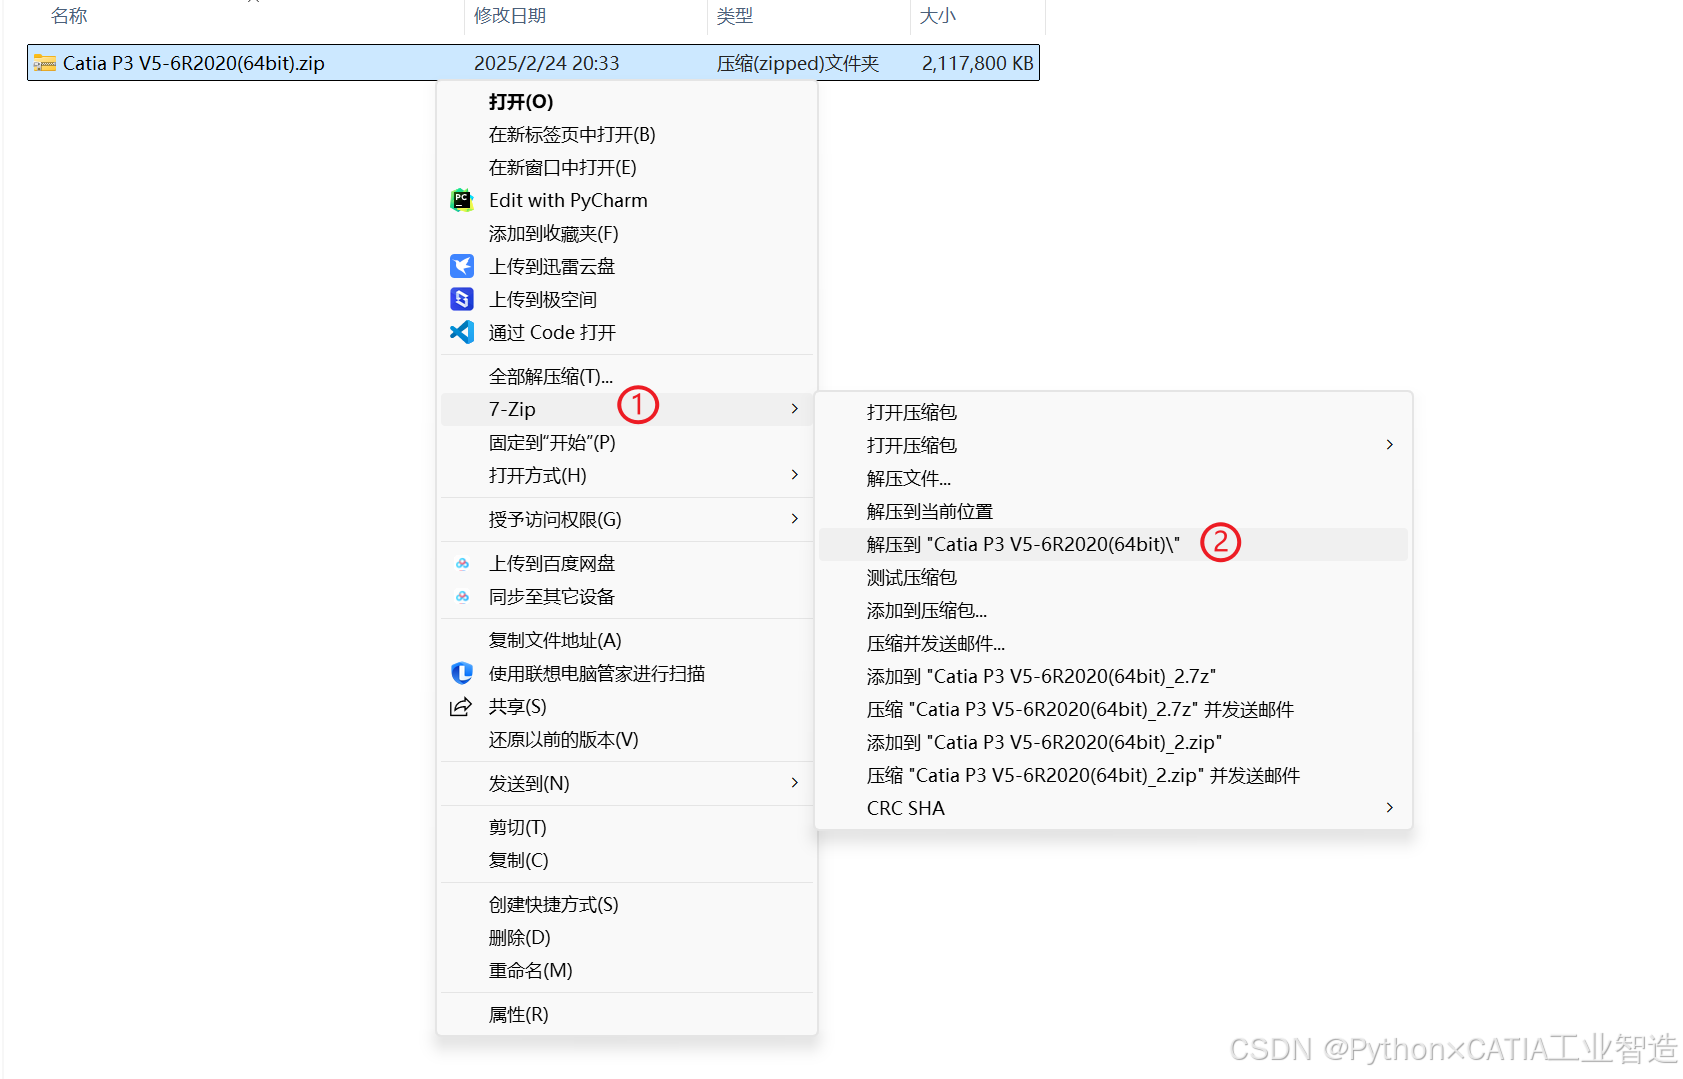
Task: Choose 上传到百度网盘
Action: pos(627,564)
